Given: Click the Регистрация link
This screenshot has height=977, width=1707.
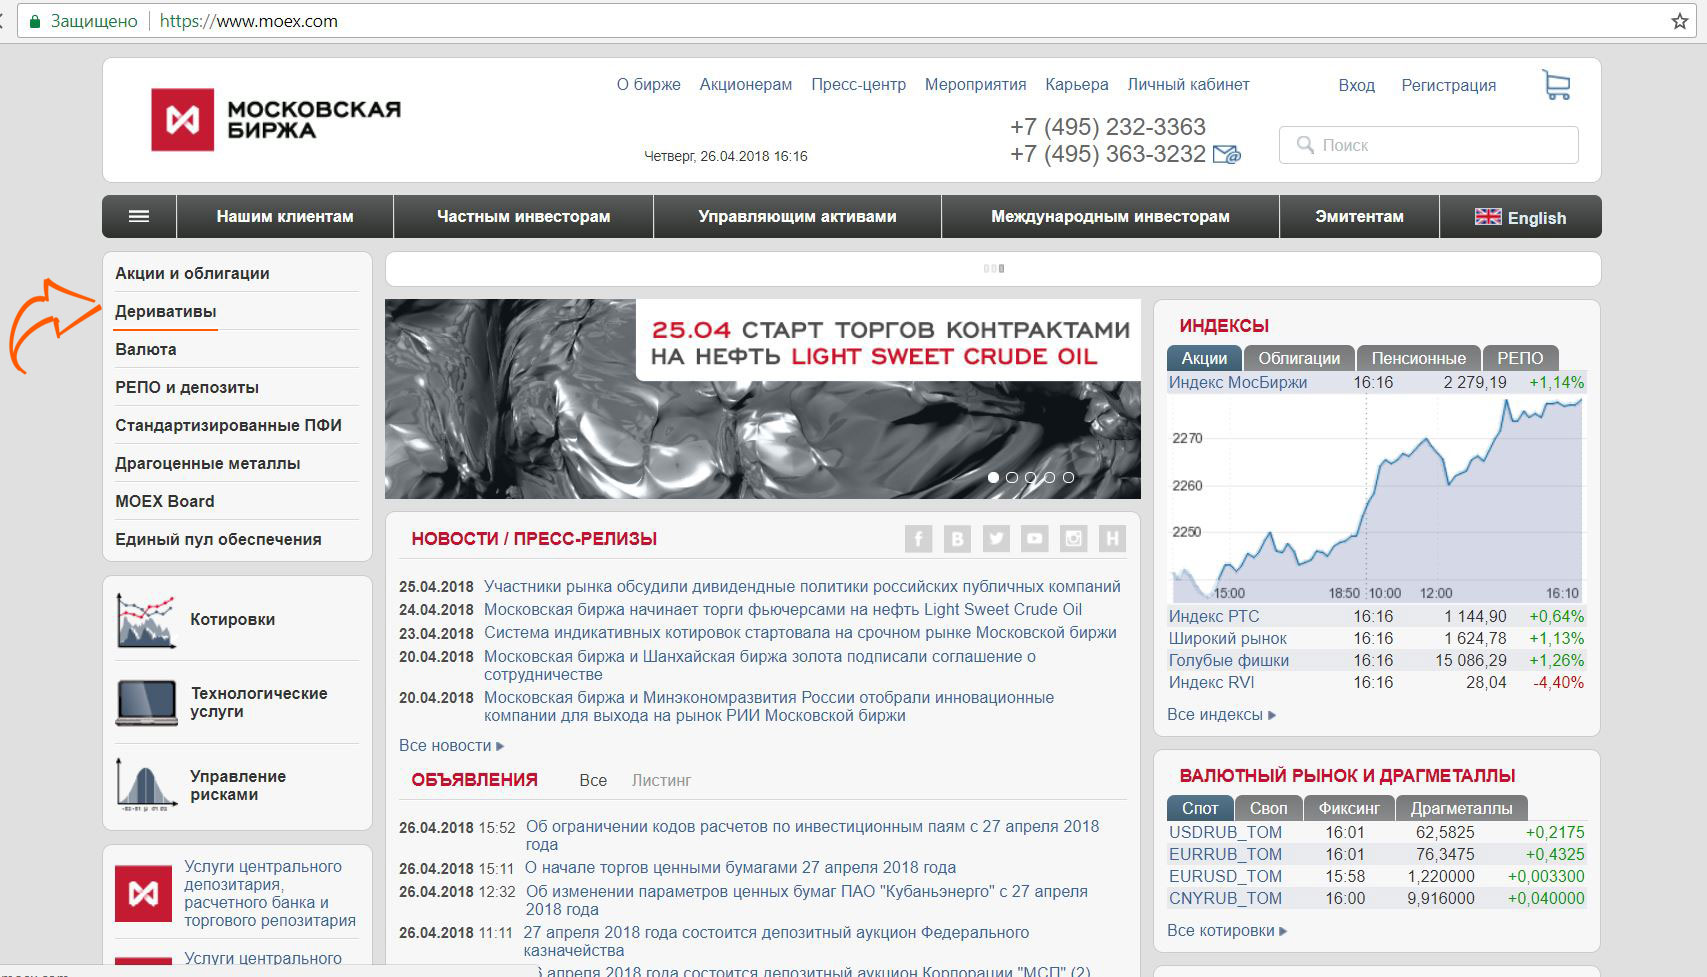Looking at the screenshot, I should coord(1448,86).
